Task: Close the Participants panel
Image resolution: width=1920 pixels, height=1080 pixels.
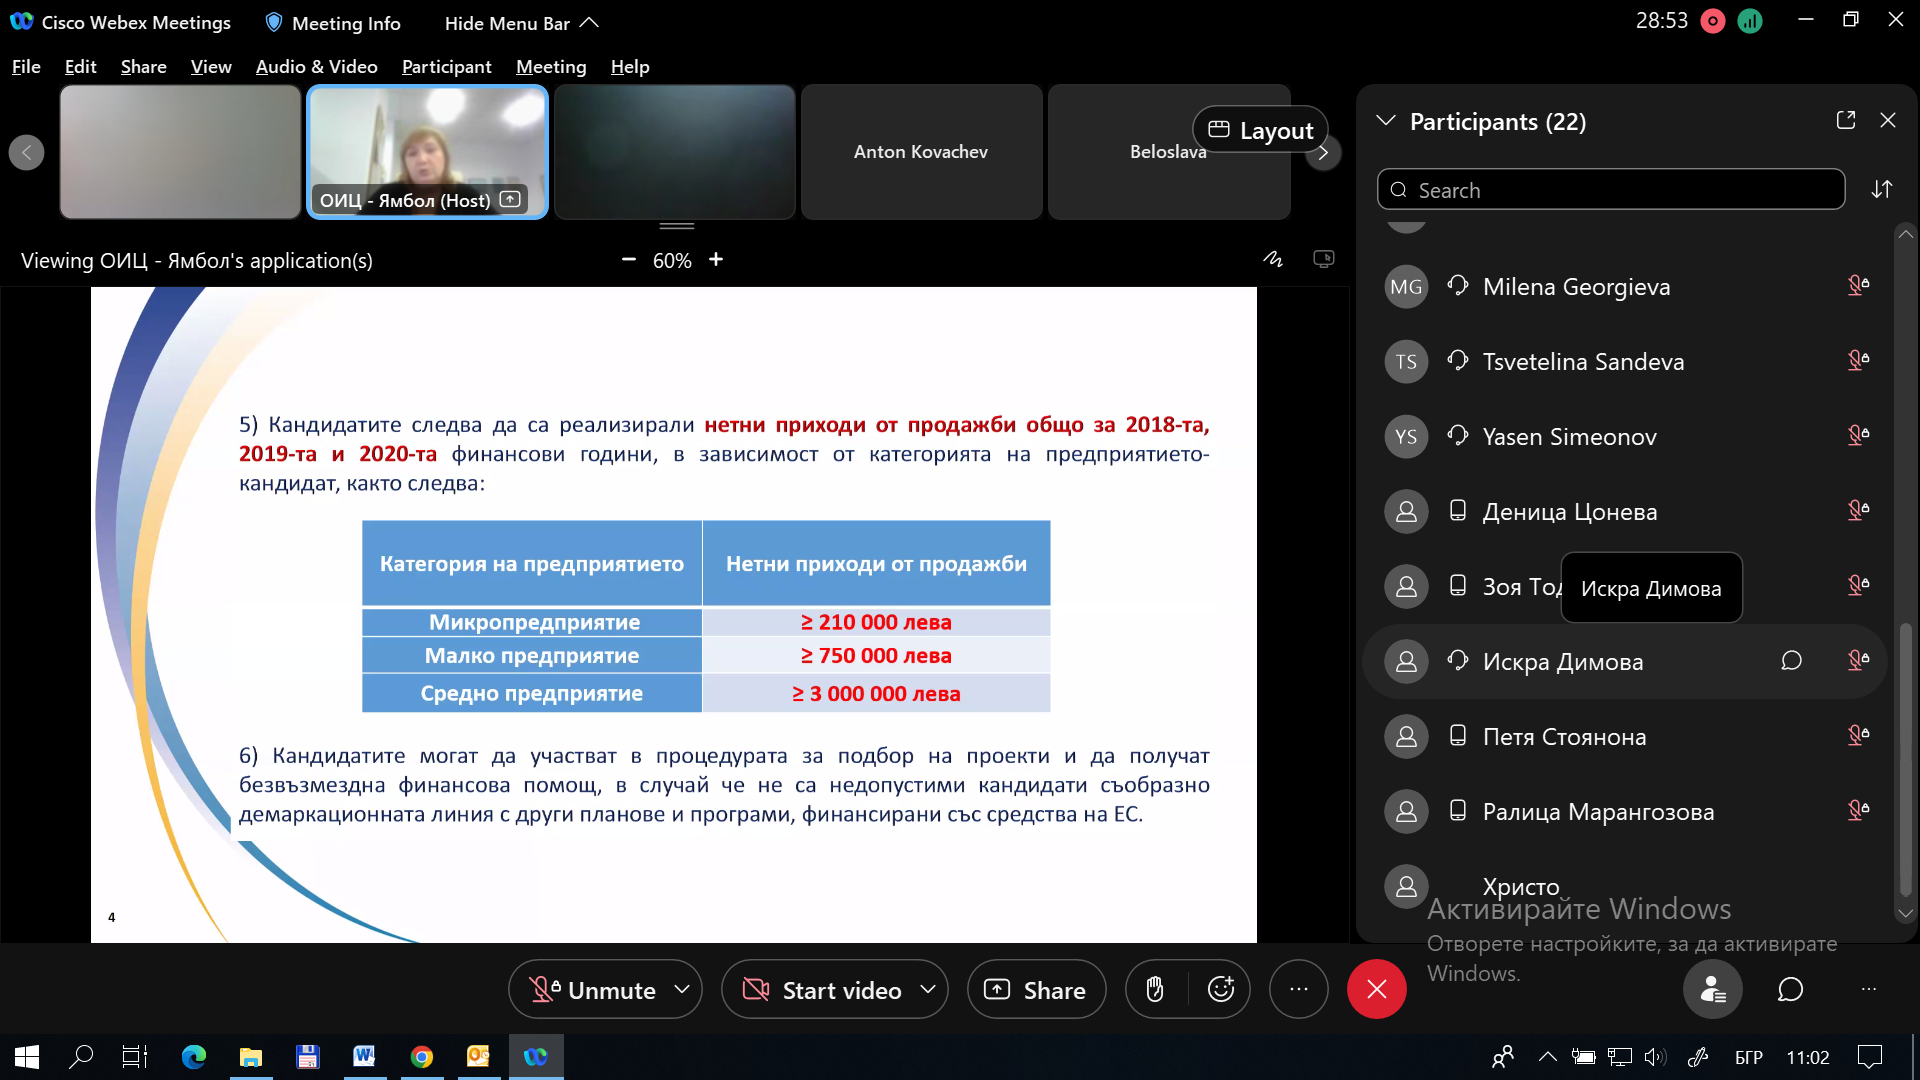Action: [x=1888, y=120]
